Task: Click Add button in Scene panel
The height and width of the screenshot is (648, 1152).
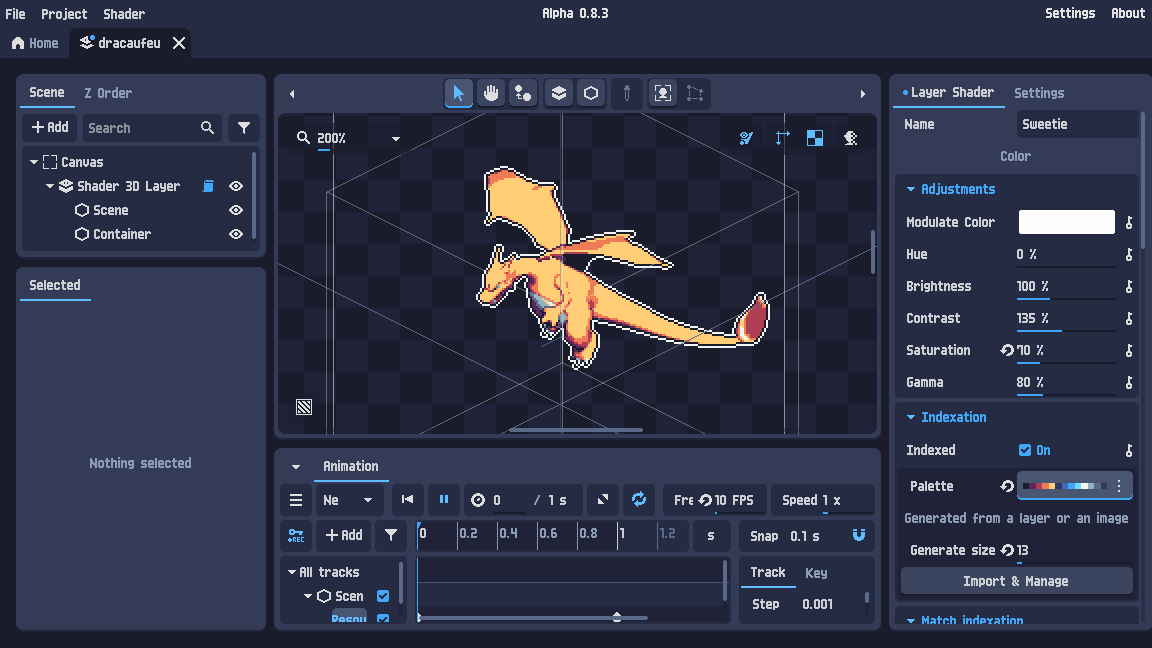Action: (49, 128)
